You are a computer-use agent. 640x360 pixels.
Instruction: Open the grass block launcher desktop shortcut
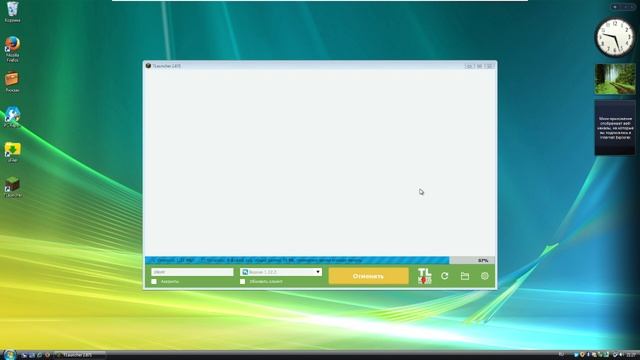13,187
